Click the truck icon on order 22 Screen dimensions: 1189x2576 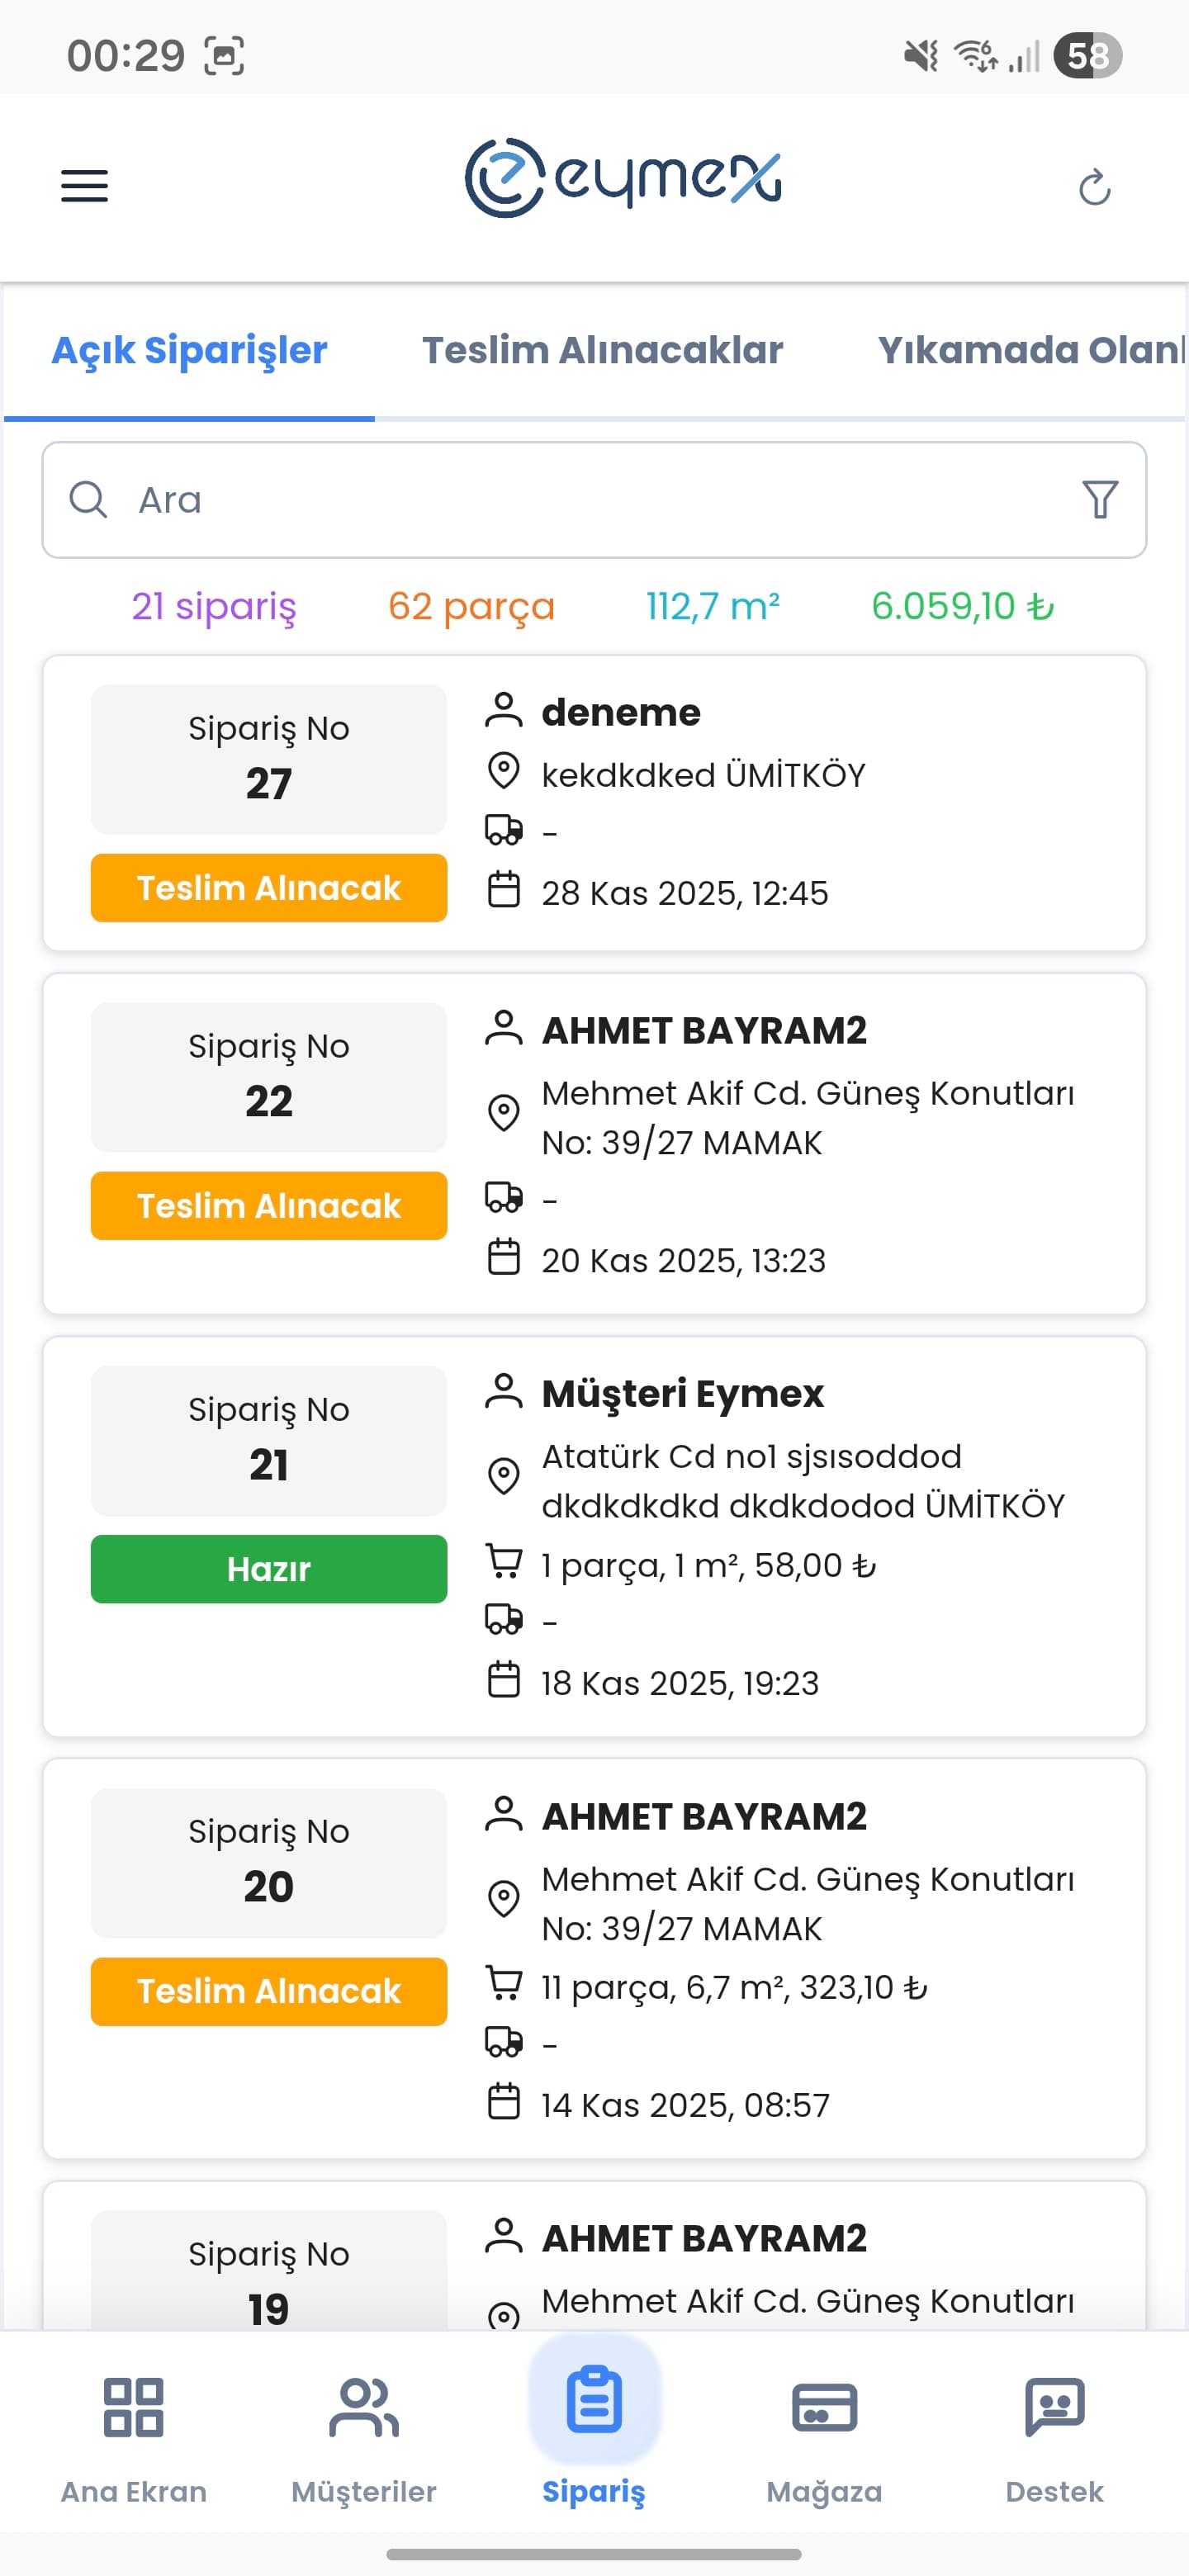504,1199
